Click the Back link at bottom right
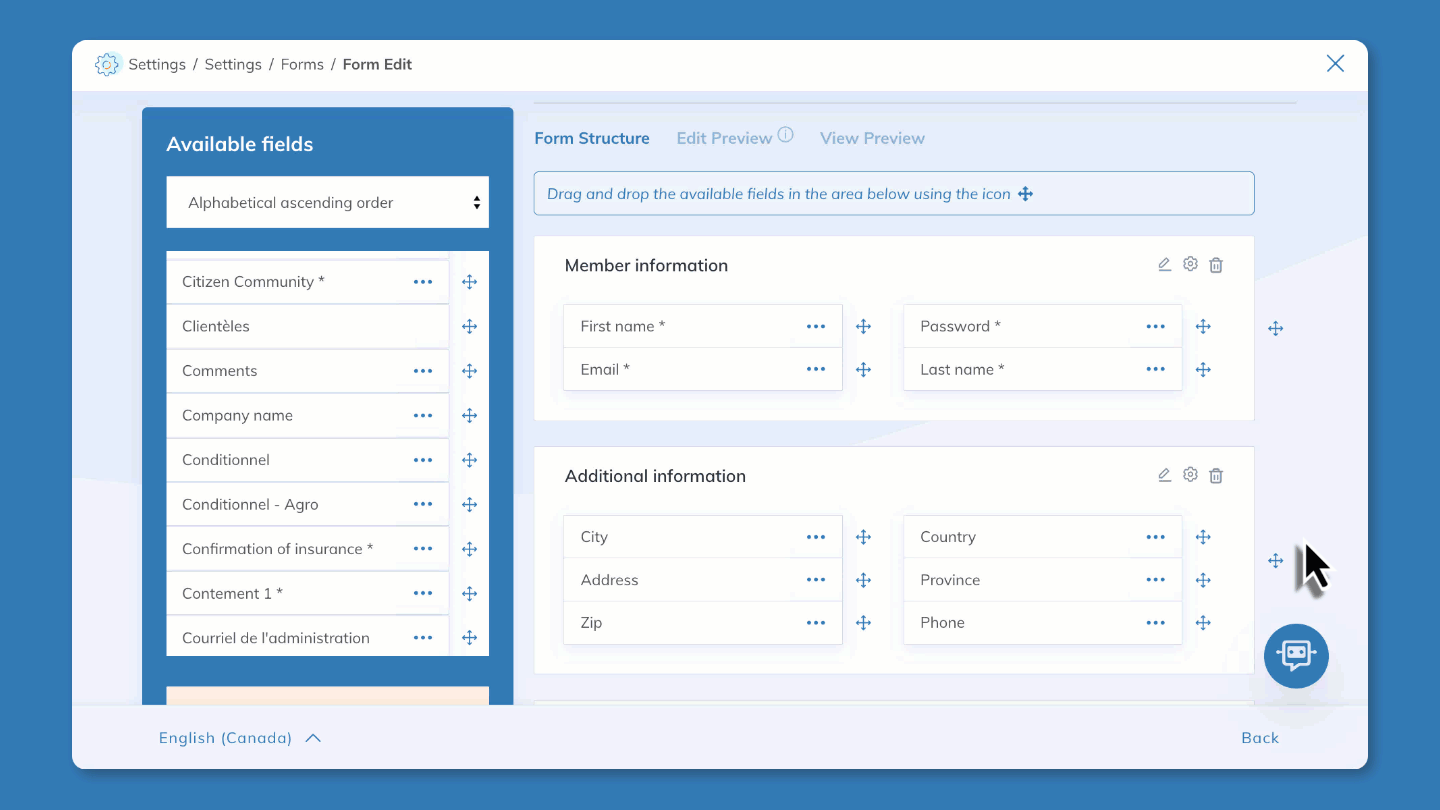The width and height of the screenshot is (1440, 810). point(1259,738)
